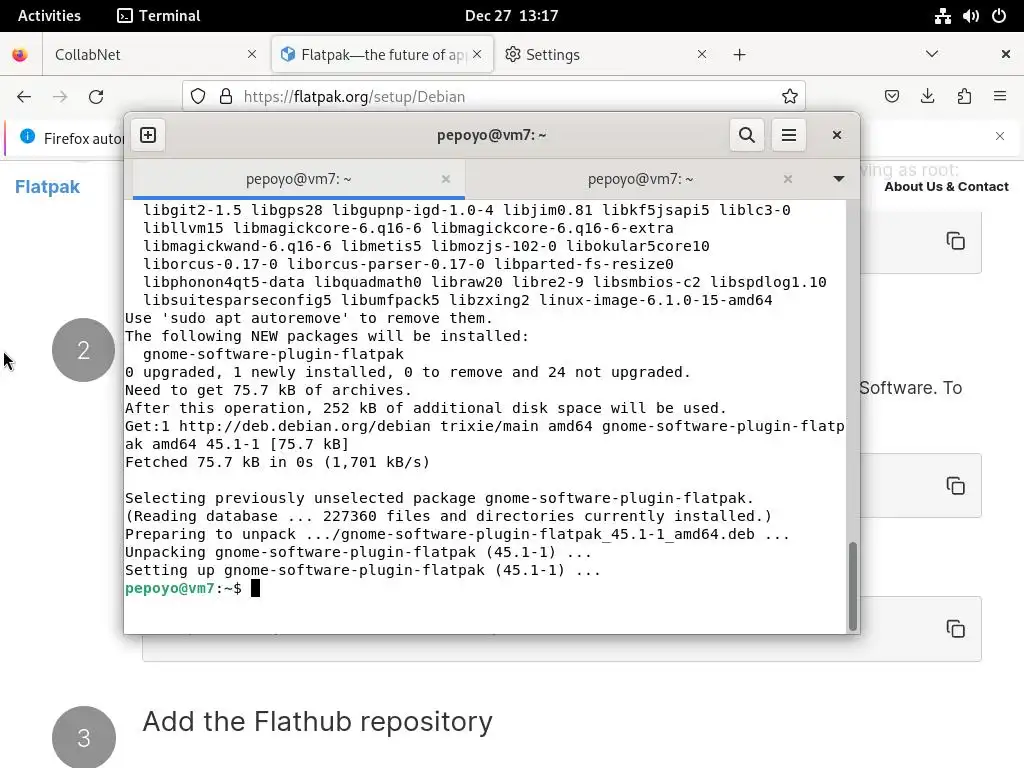The image size is (1024, 768).
Task: Close the Firefox window
Action: pyautogui.click(x=1006, y=54)
